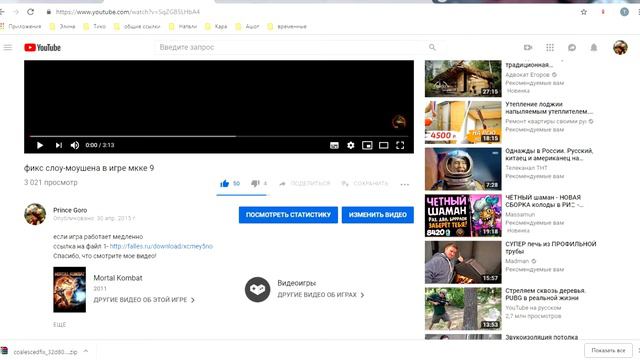This screenshot has height=360, width=640.
Task: Open Другие видео об этой игре link
Action: tap(144, 300)
